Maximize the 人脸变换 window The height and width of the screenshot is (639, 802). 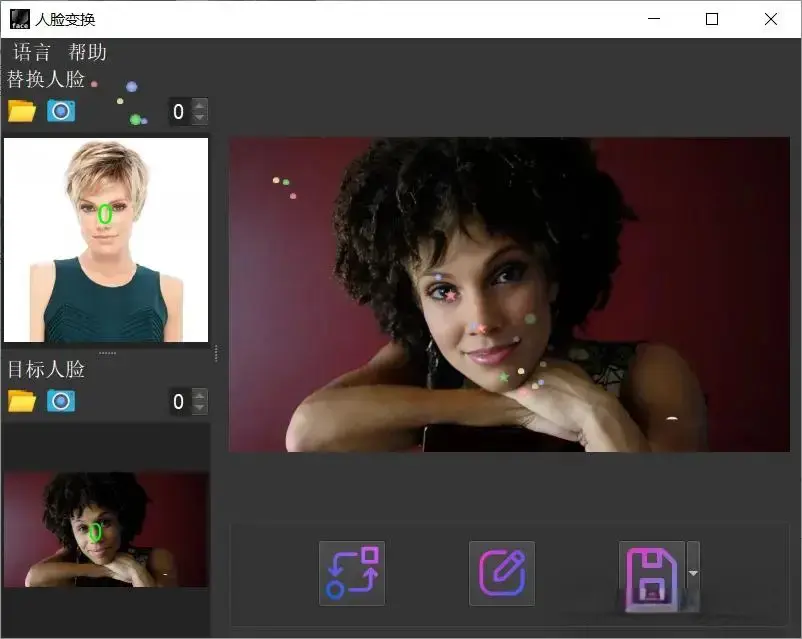(x=711, y=19)
